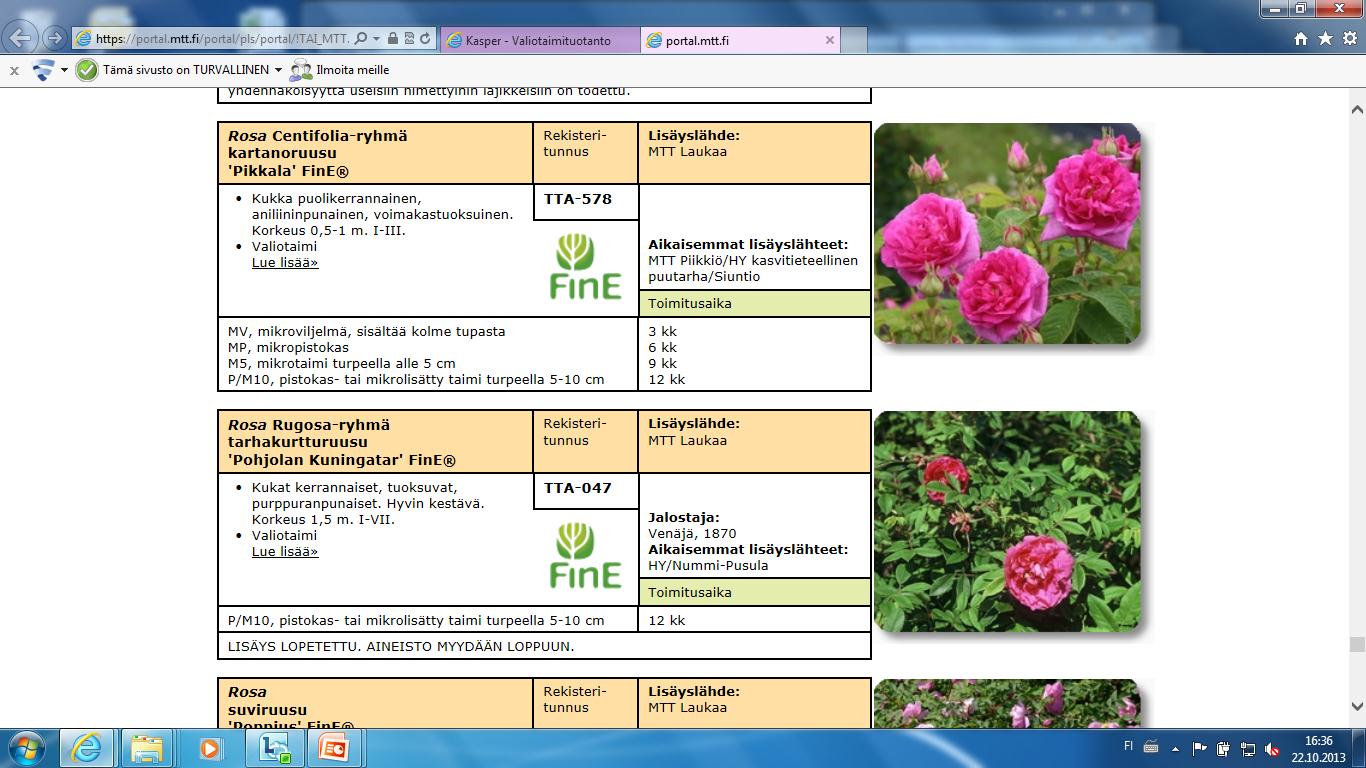1366x768 pixels.
Task: Click the compatibility view icon
Action: 409,39
